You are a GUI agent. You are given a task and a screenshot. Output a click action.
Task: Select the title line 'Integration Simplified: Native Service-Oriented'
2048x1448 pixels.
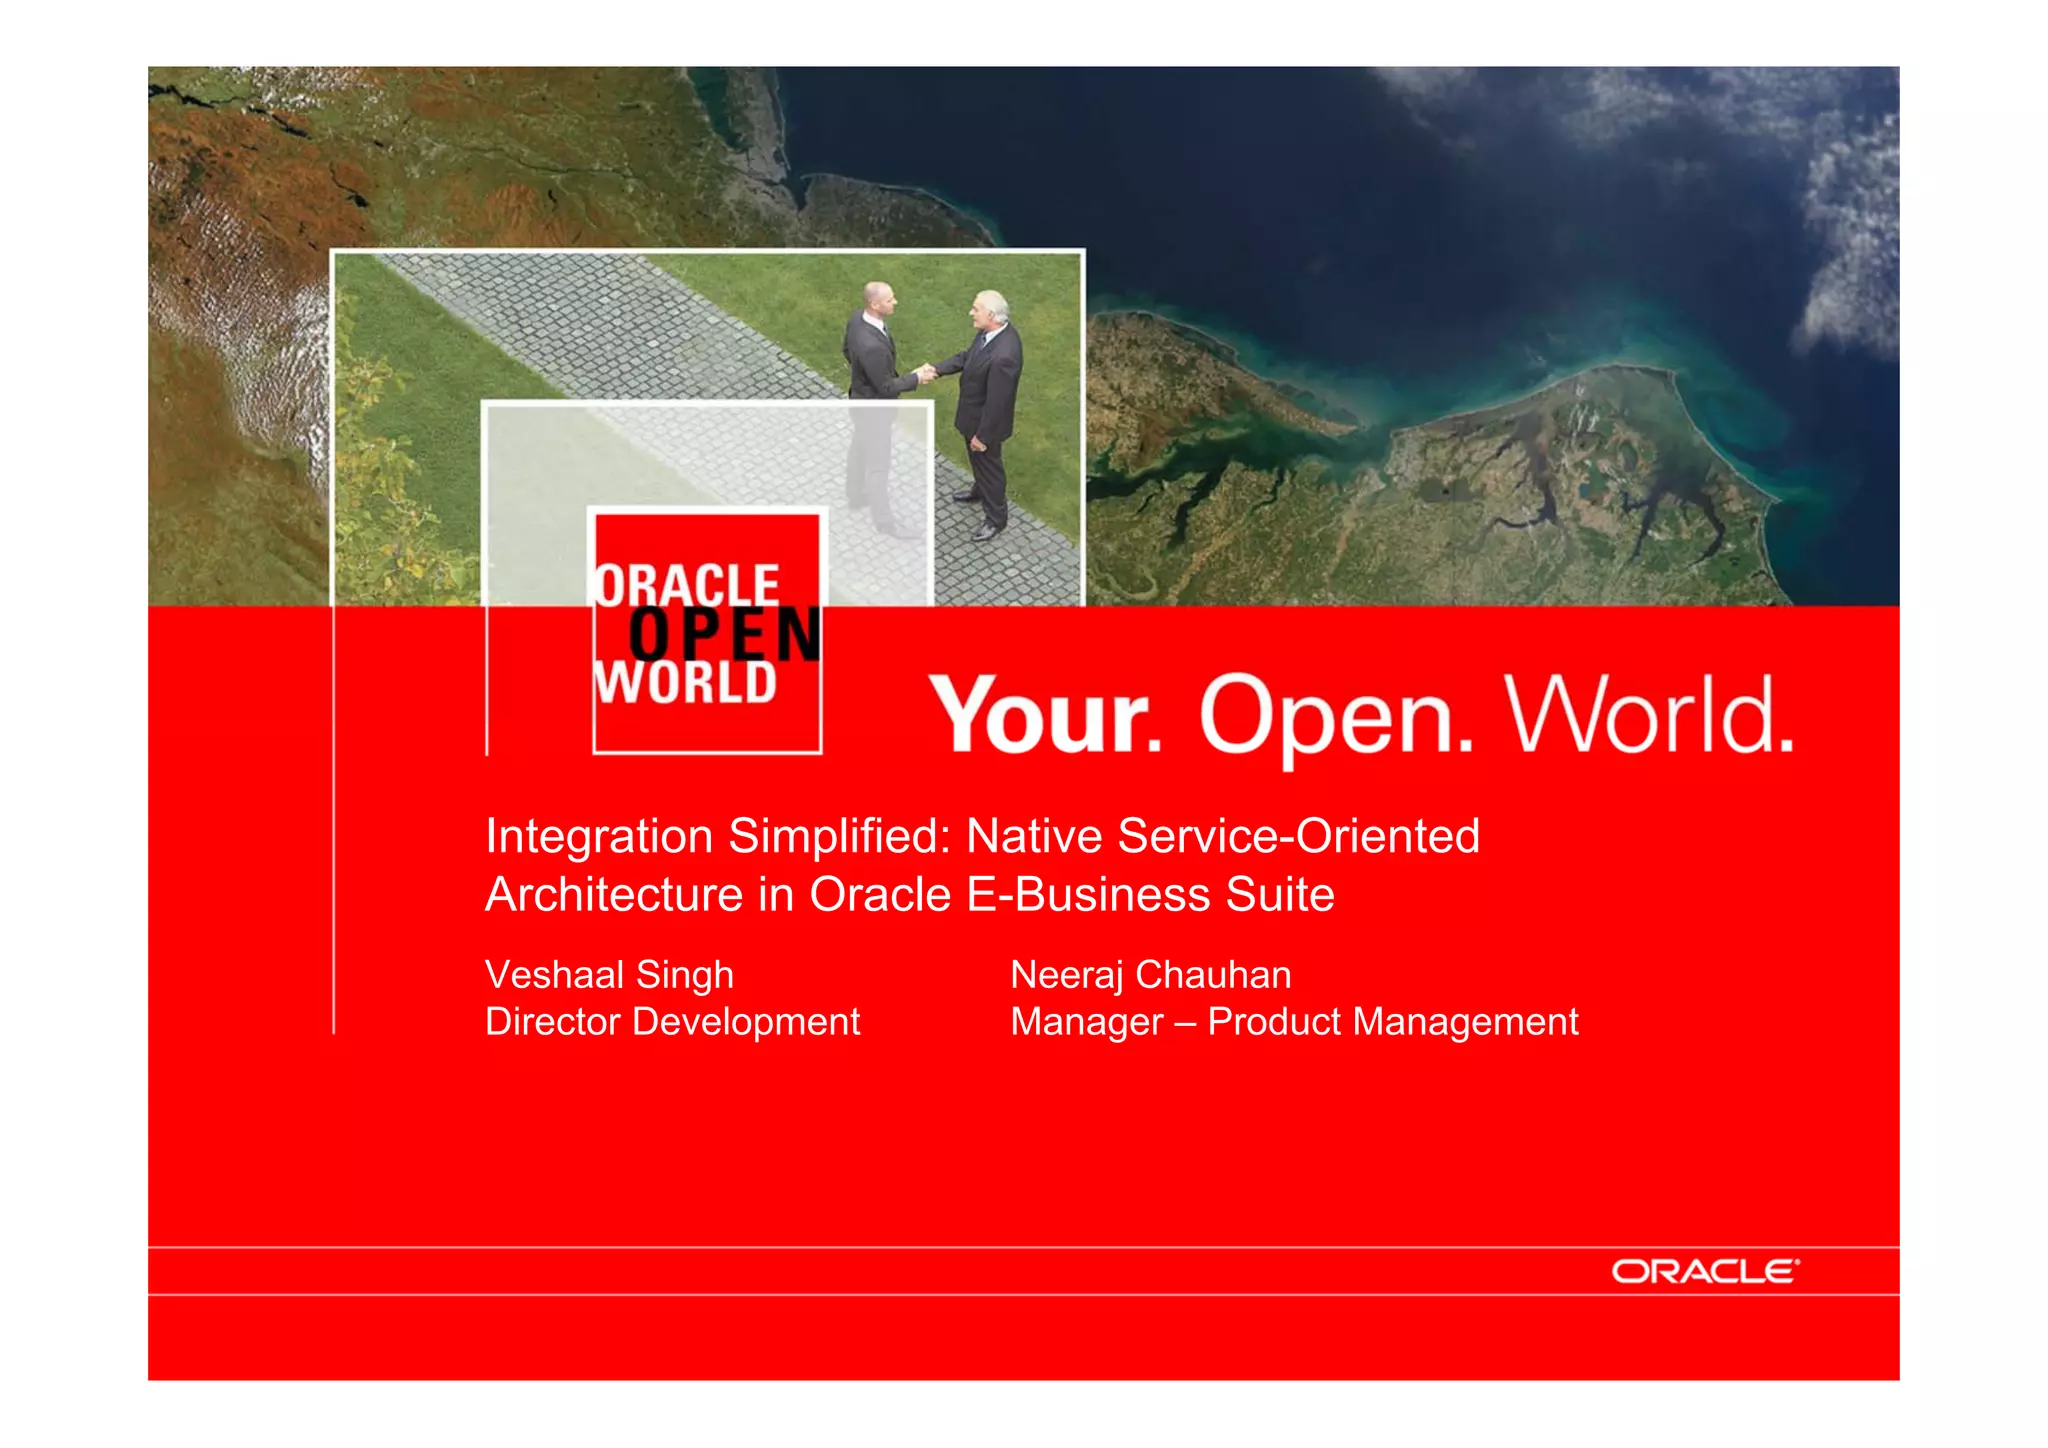click(x=982, y=836)
